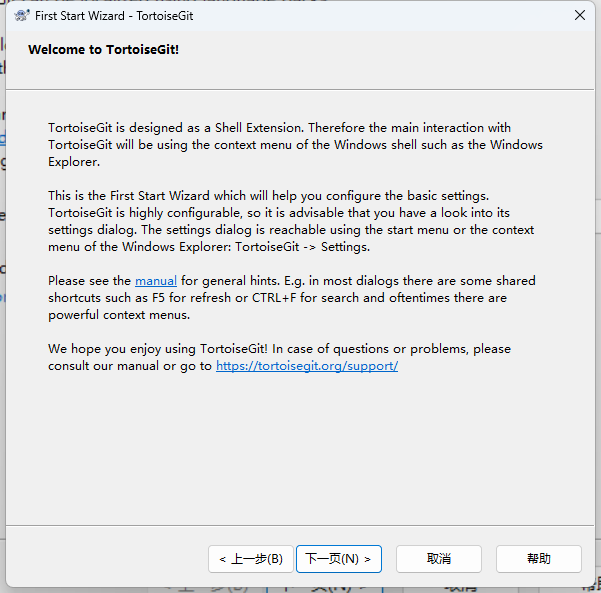
Task: Open the tortoisegit.org support link
Action: click(307, 366)
